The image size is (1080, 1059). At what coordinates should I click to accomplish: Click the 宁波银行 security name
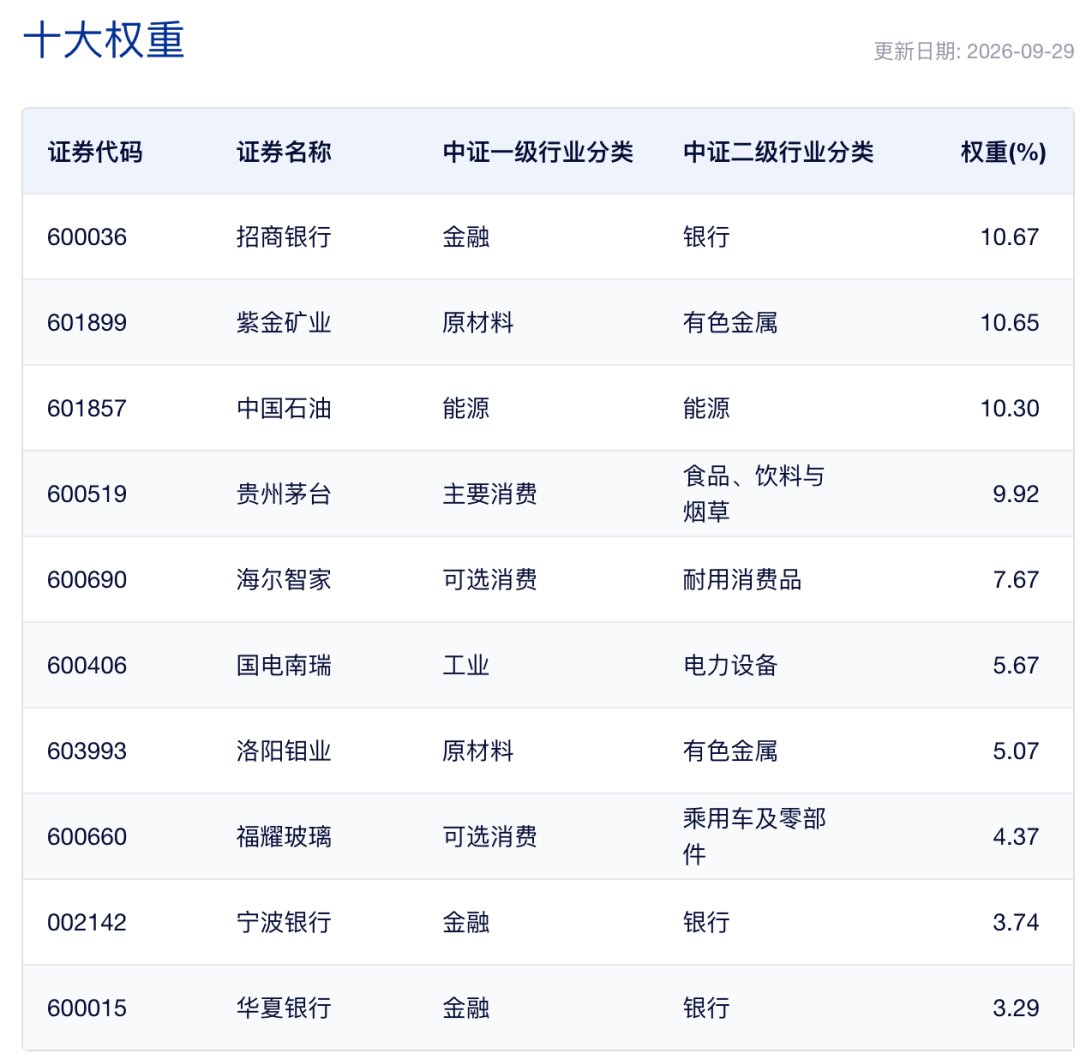pos(284,923)
